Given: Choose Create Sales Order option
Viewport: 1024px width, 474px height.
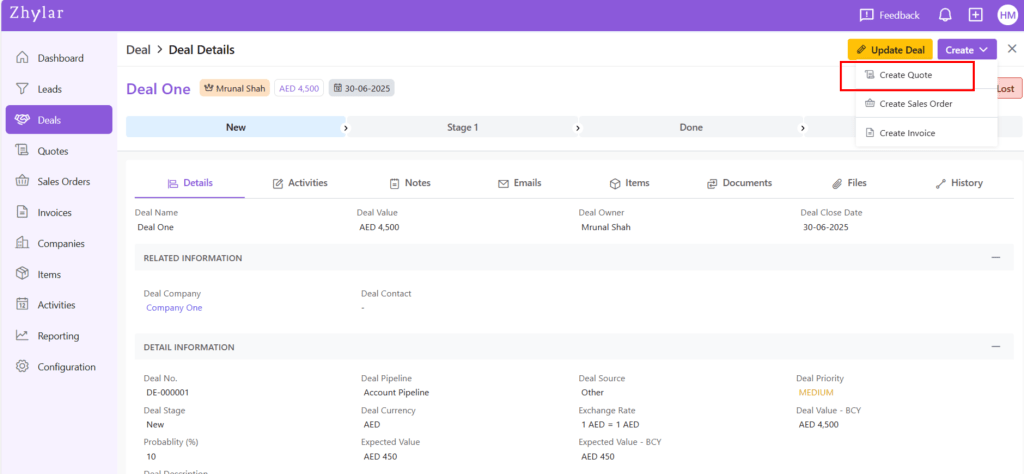Looking at the screenshot, I should click(x=915, y=104).
